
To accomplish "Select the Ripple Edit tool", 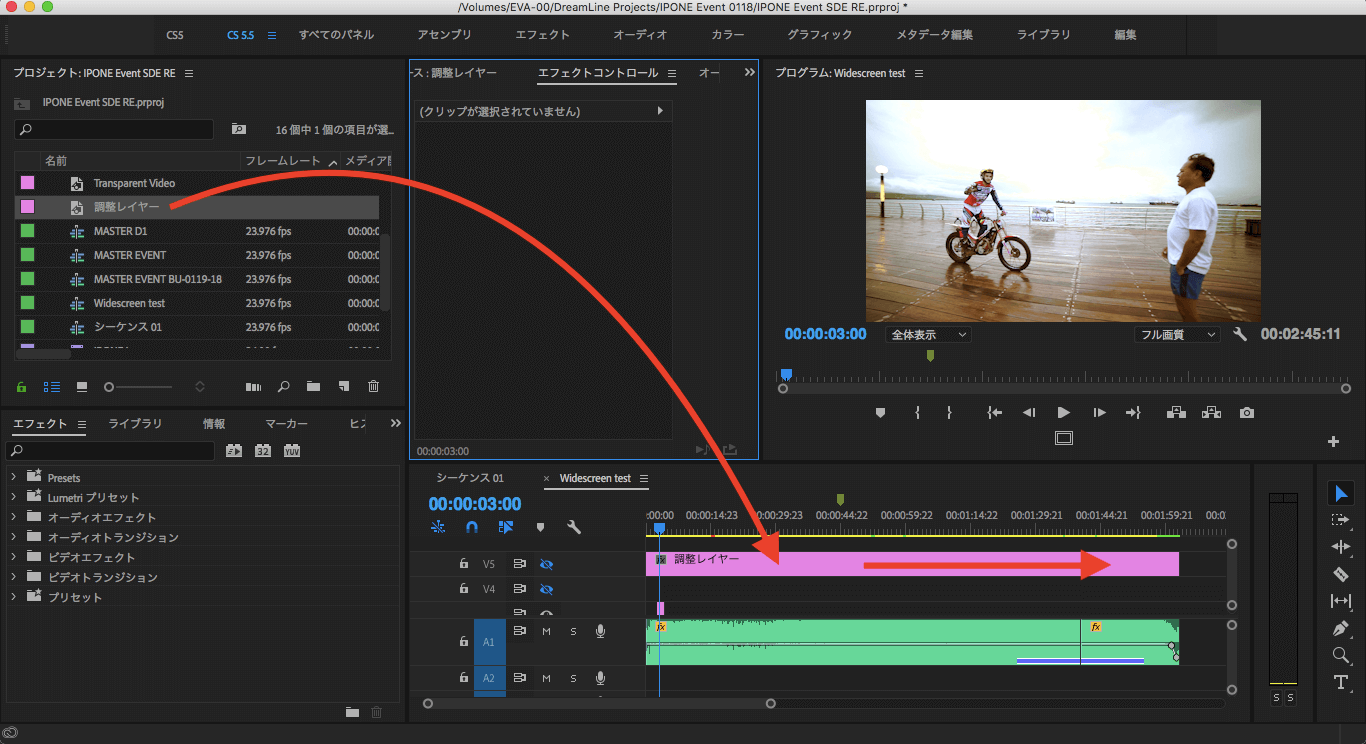I will (1341, 547).
